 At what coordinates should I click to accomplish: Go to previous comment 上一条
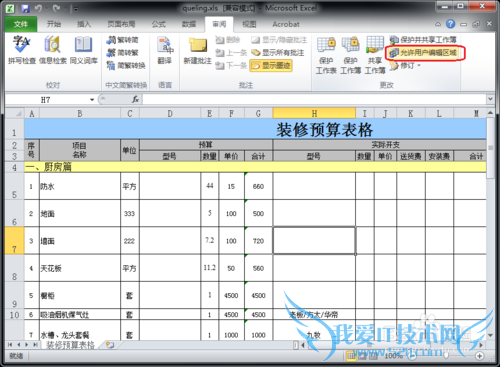pos(231,53)
